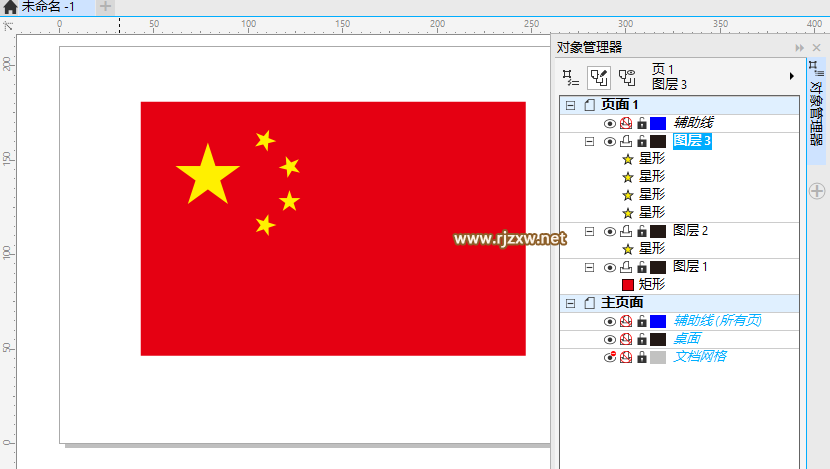Toggle printing icon for 图层 1
The height and width of the screenshot is (469, 830).
[626, 267]
